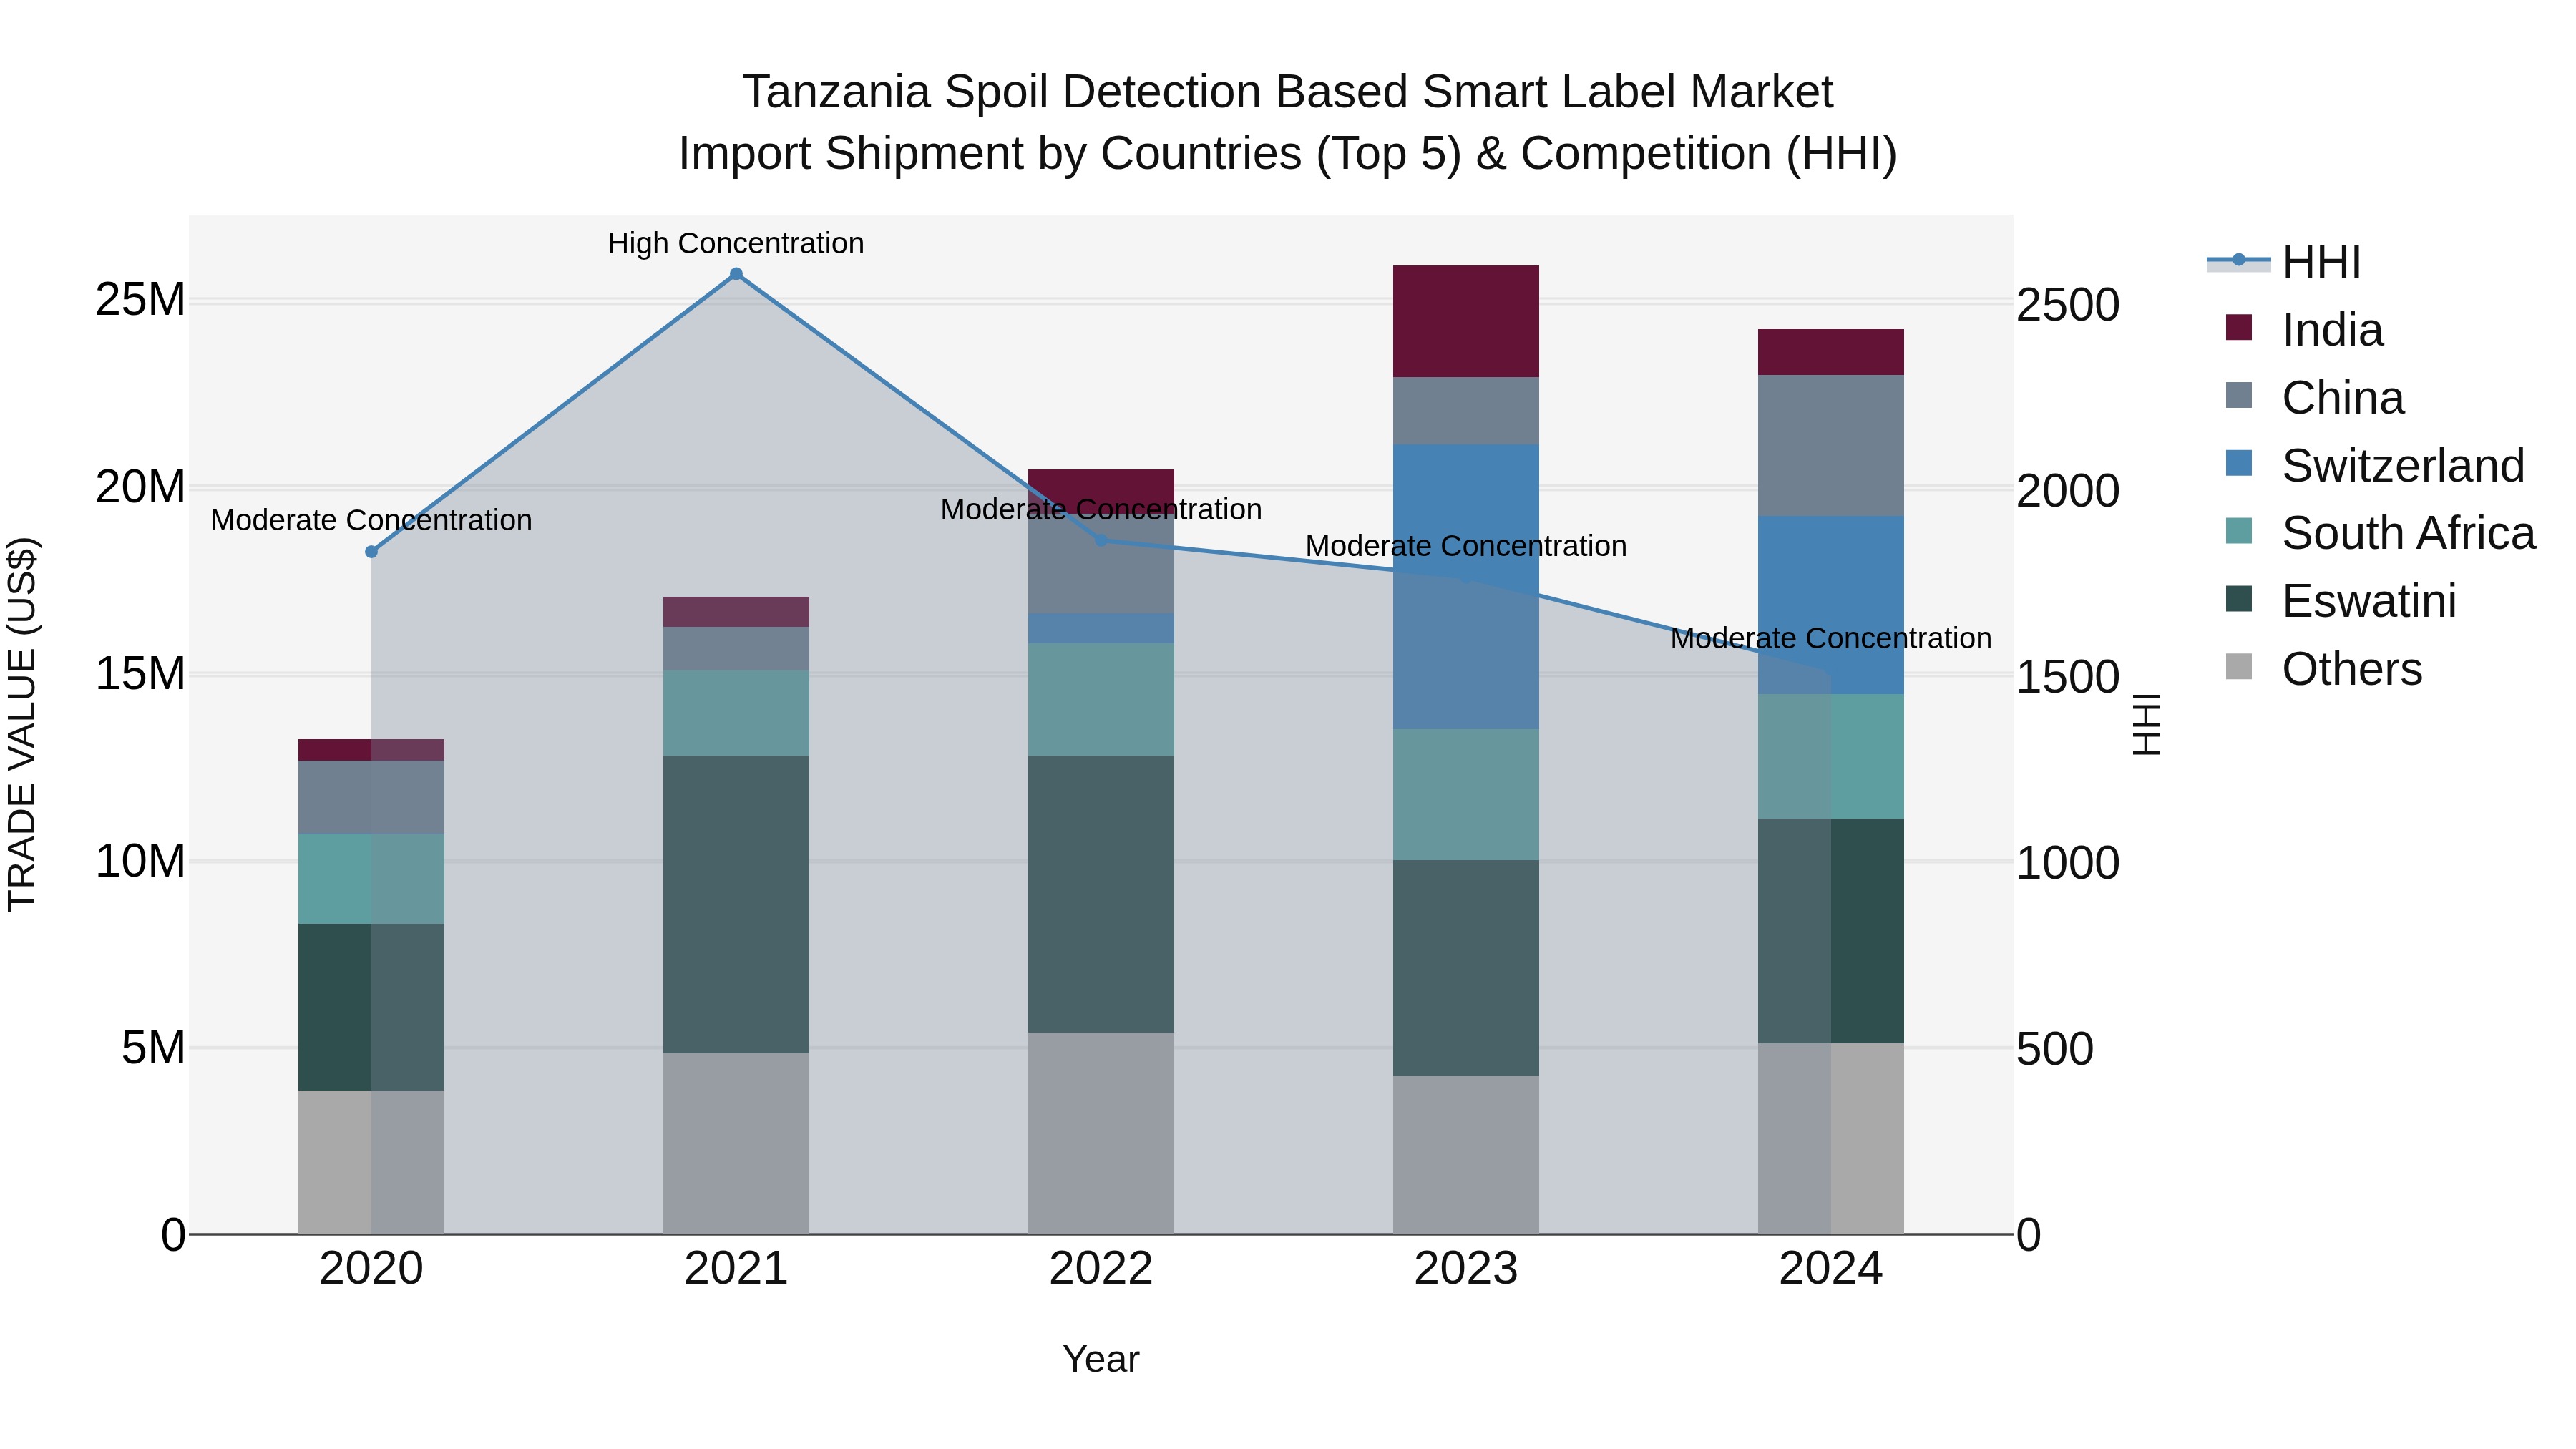Click the High Concentration annotation
The image size is (2576, 1449).
coord(736,243)
